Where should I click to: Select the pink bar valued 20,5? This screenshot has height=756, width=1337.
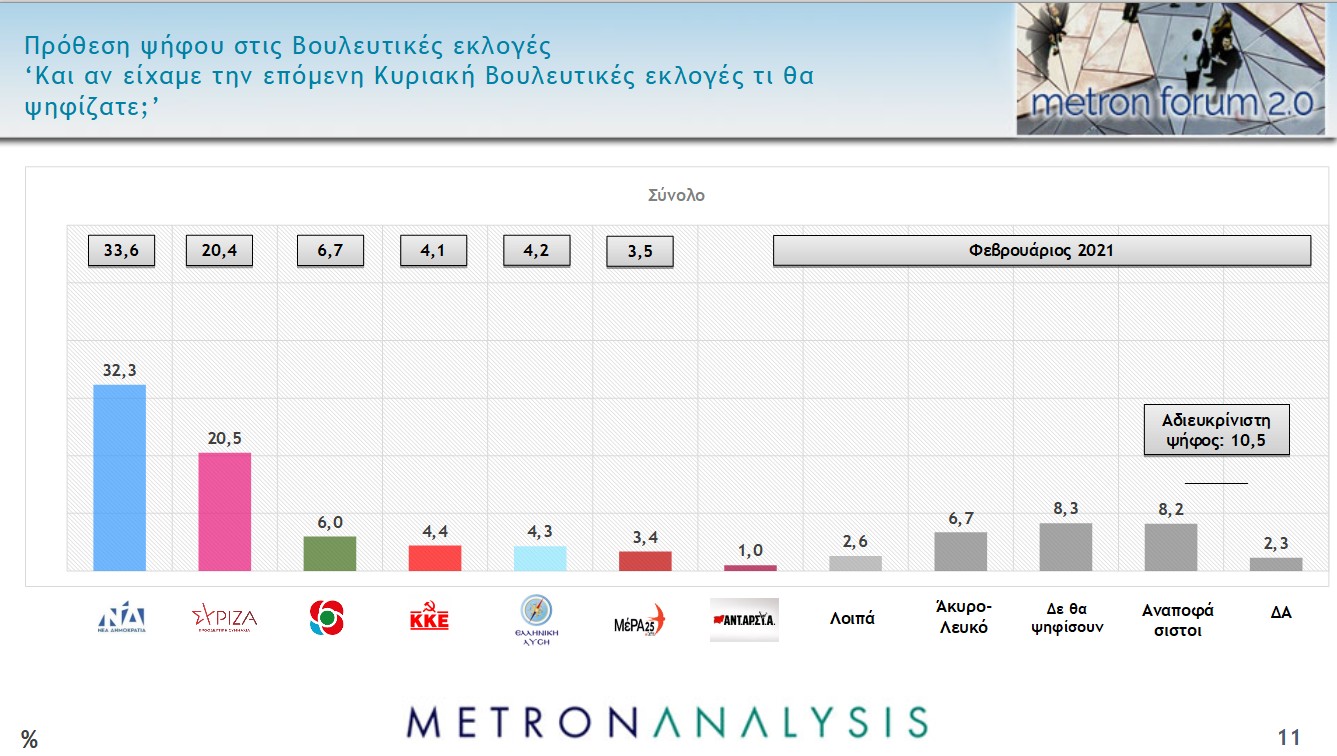click(224, 512)
